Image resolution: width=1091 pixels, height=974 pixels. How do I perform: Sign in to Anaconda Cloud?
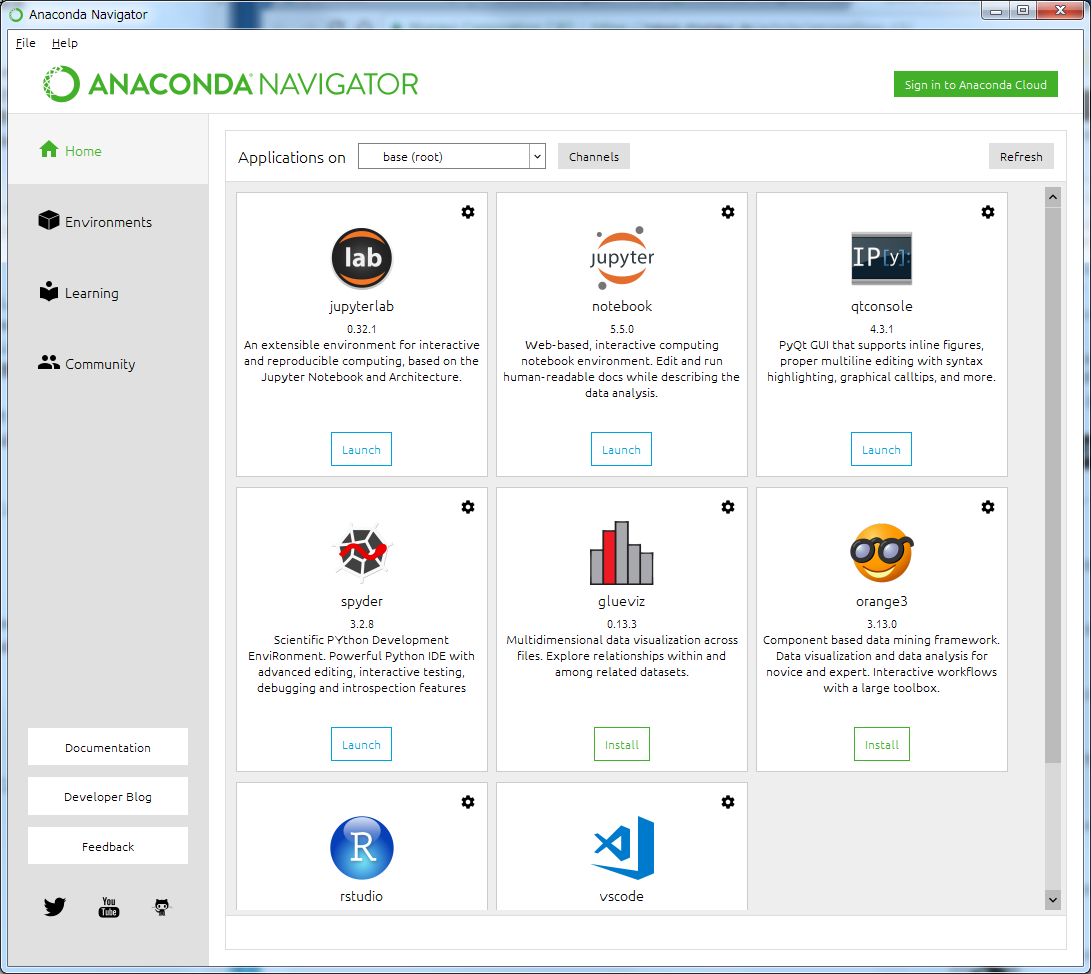click(975, 84)
